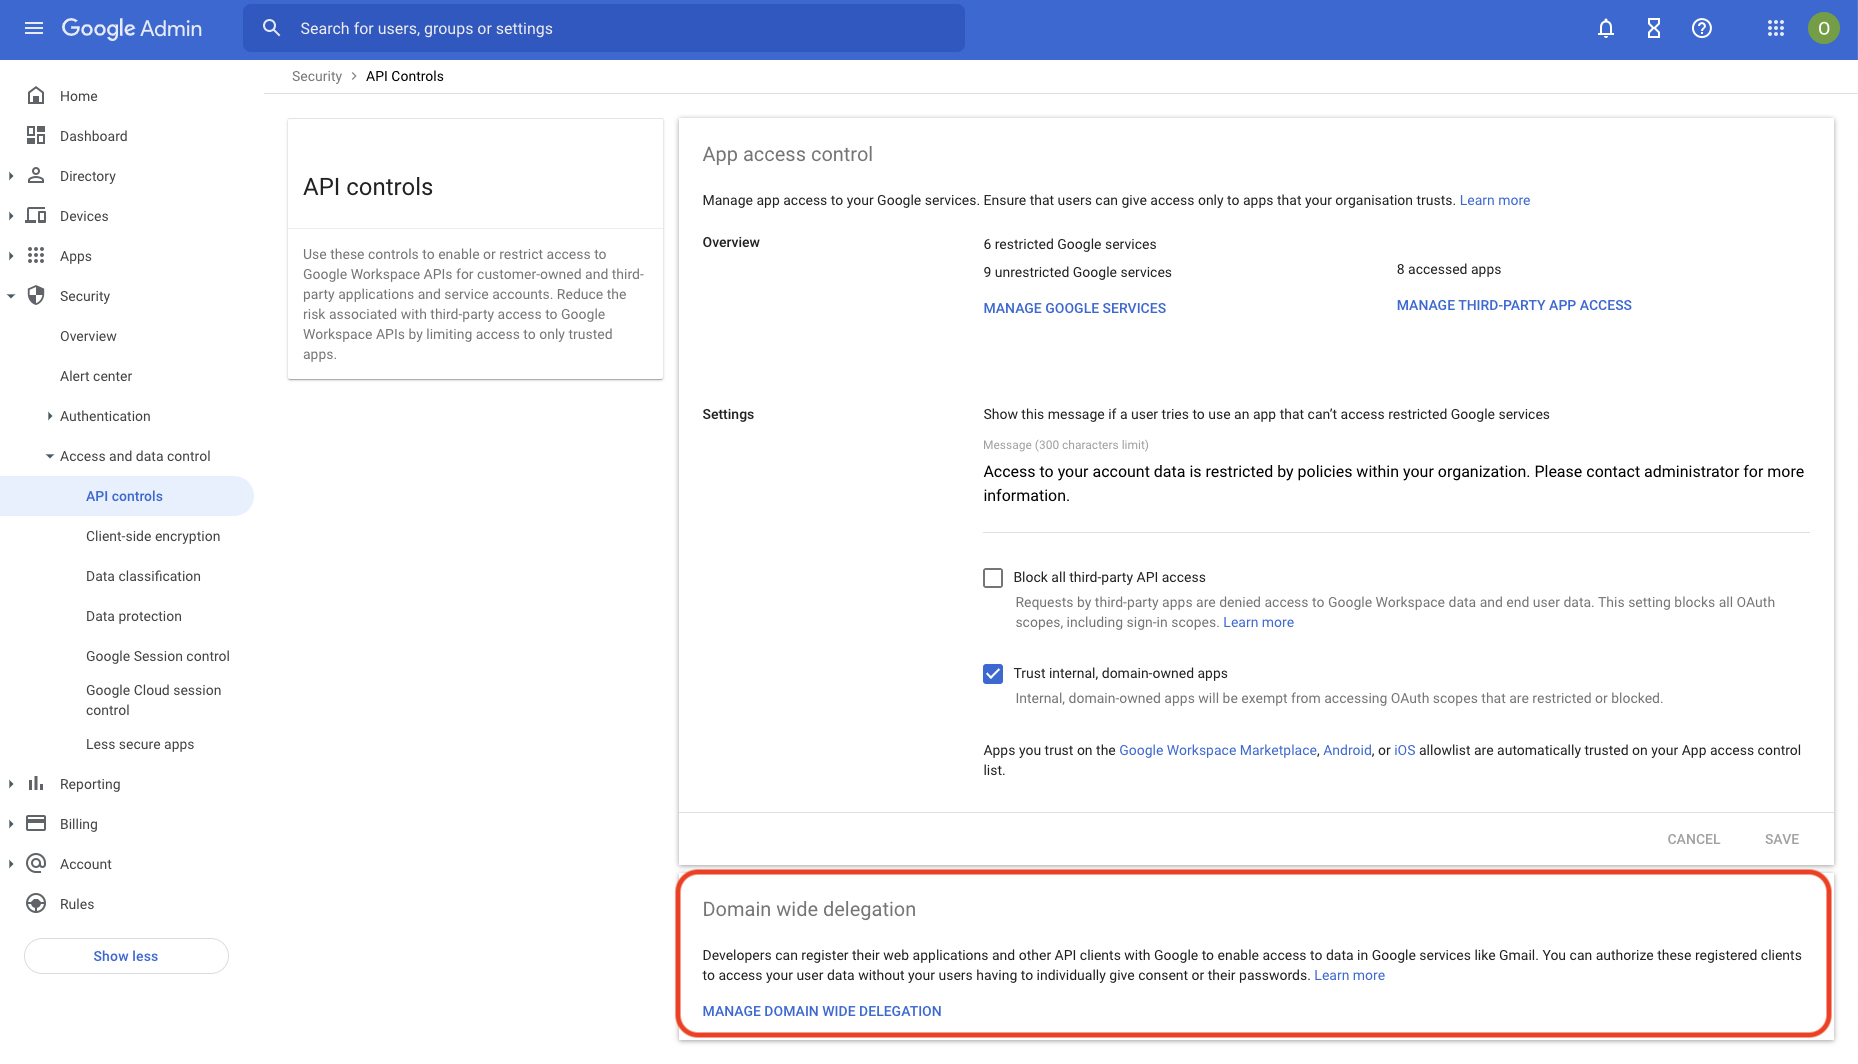
Task: Click the Reporting bar chart icon
Action: (36, 783)
